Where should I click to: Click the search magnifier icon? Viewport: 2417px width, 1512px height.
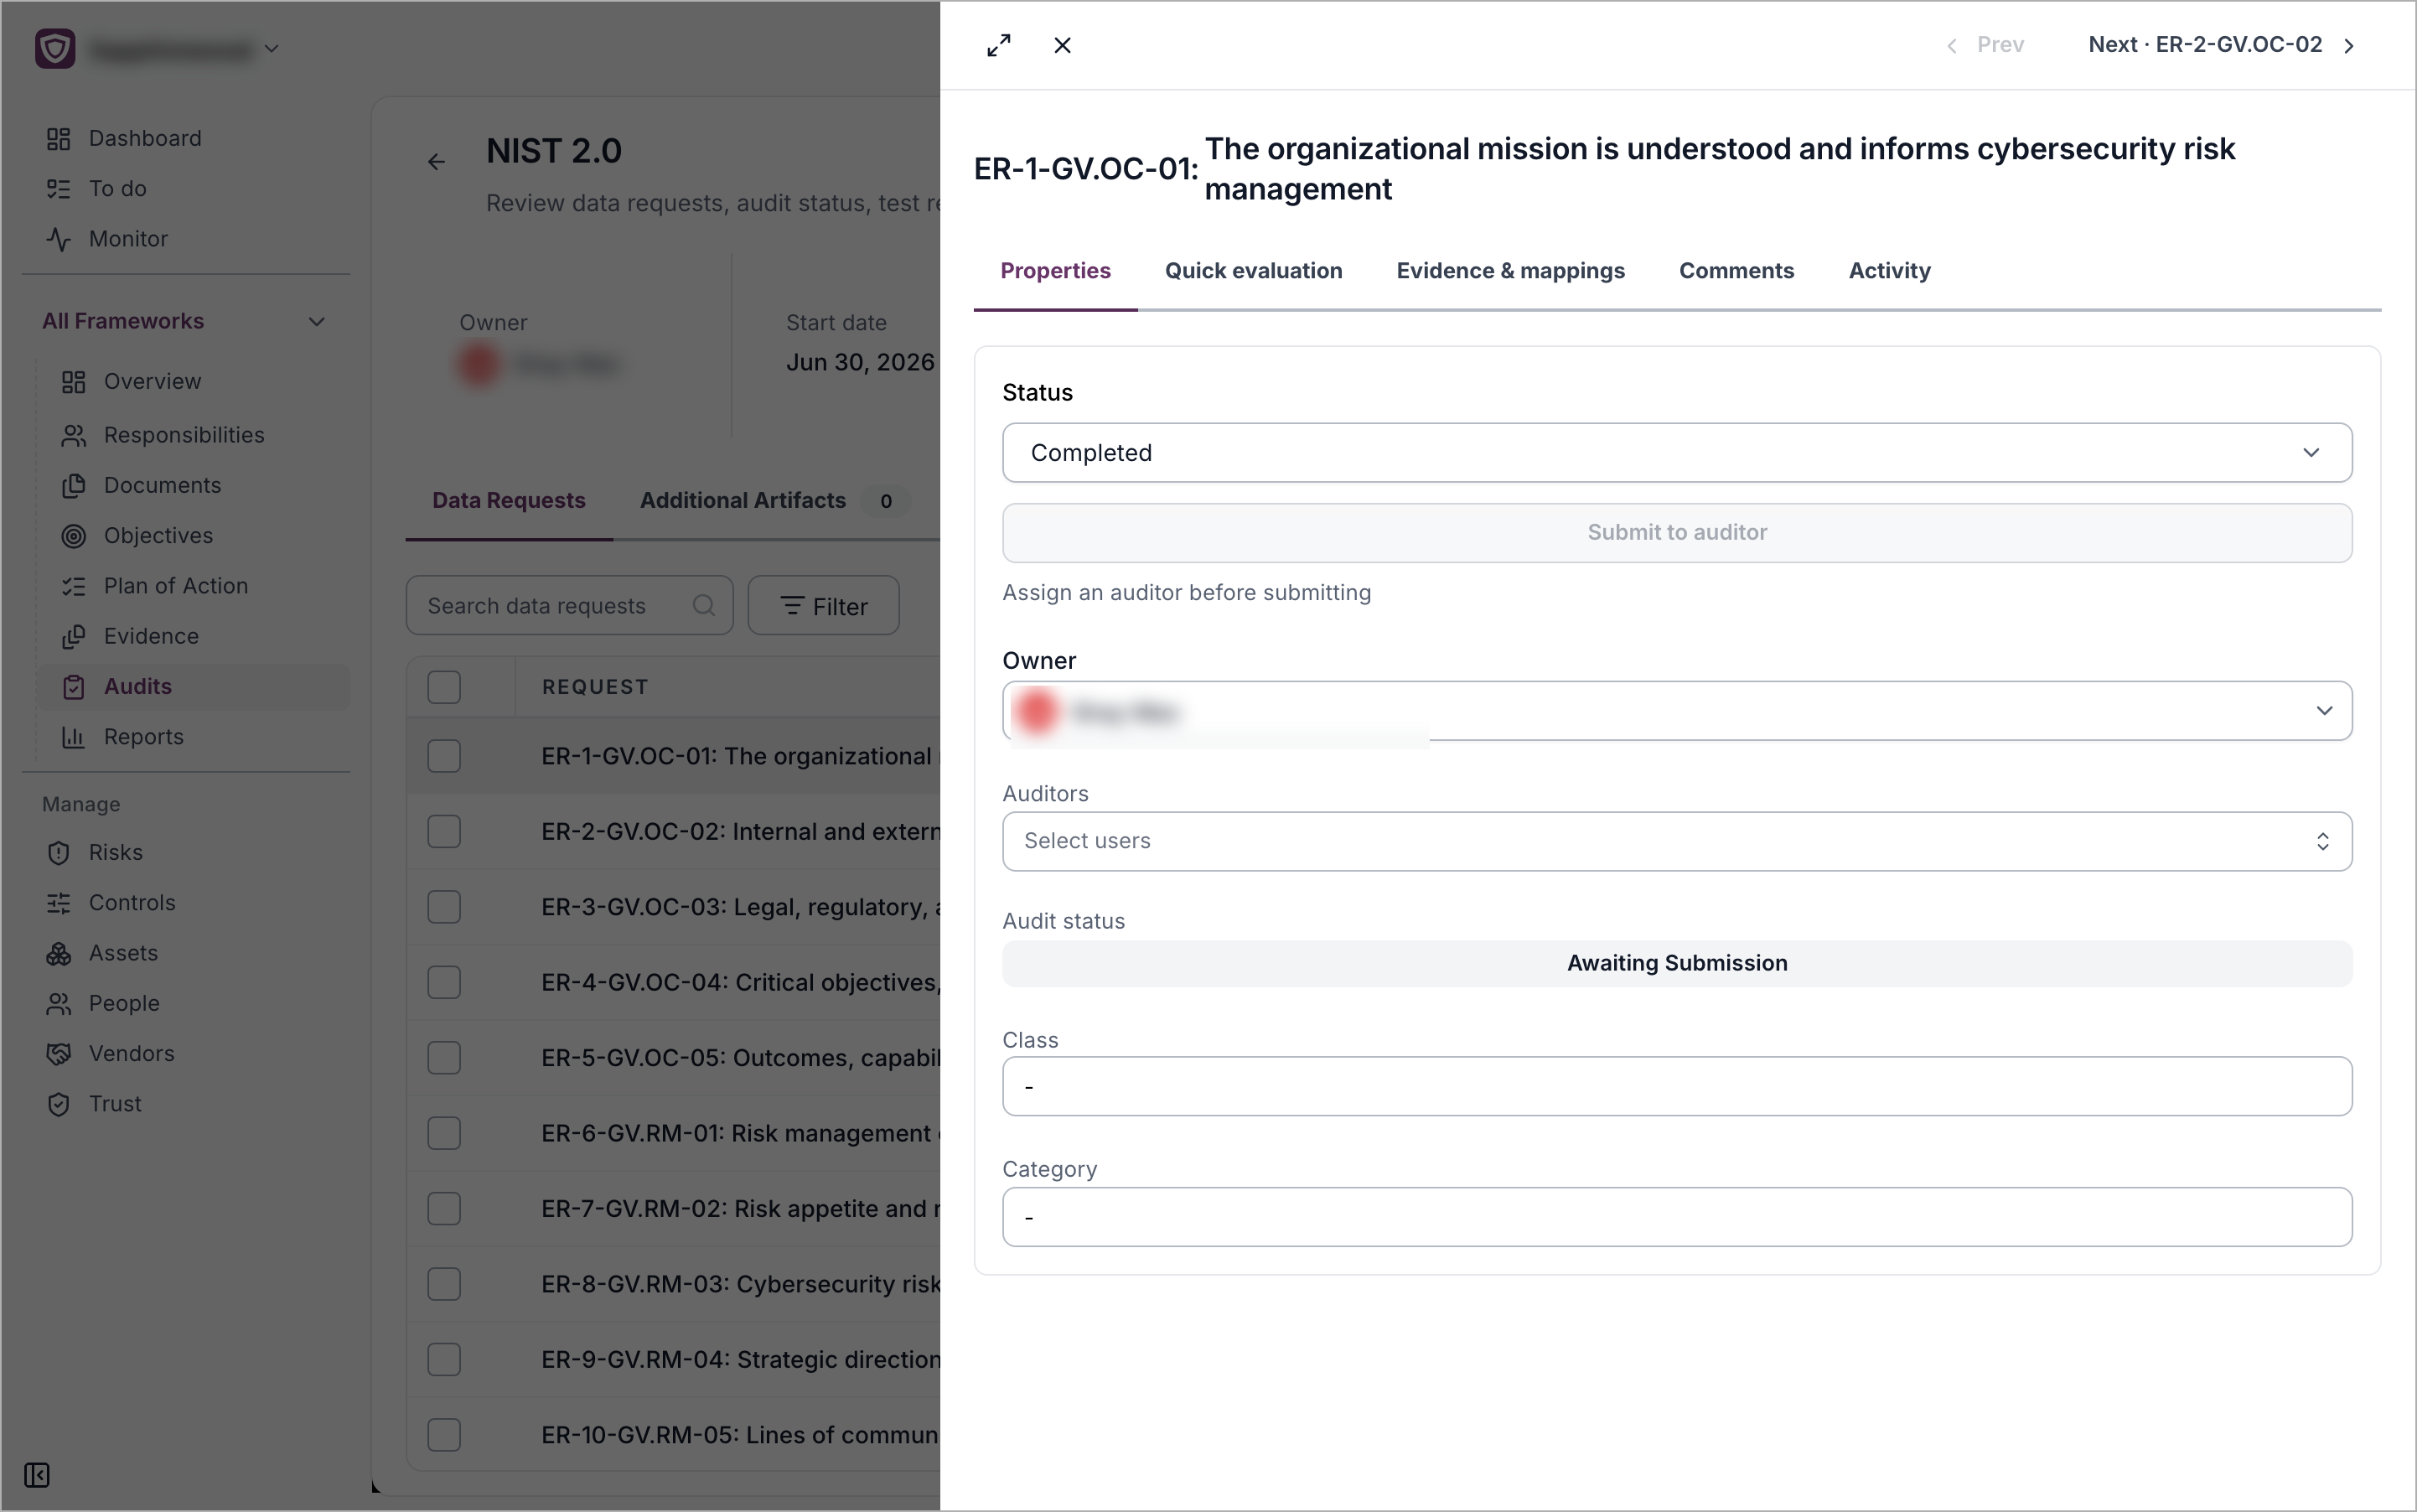coord(704,605)
